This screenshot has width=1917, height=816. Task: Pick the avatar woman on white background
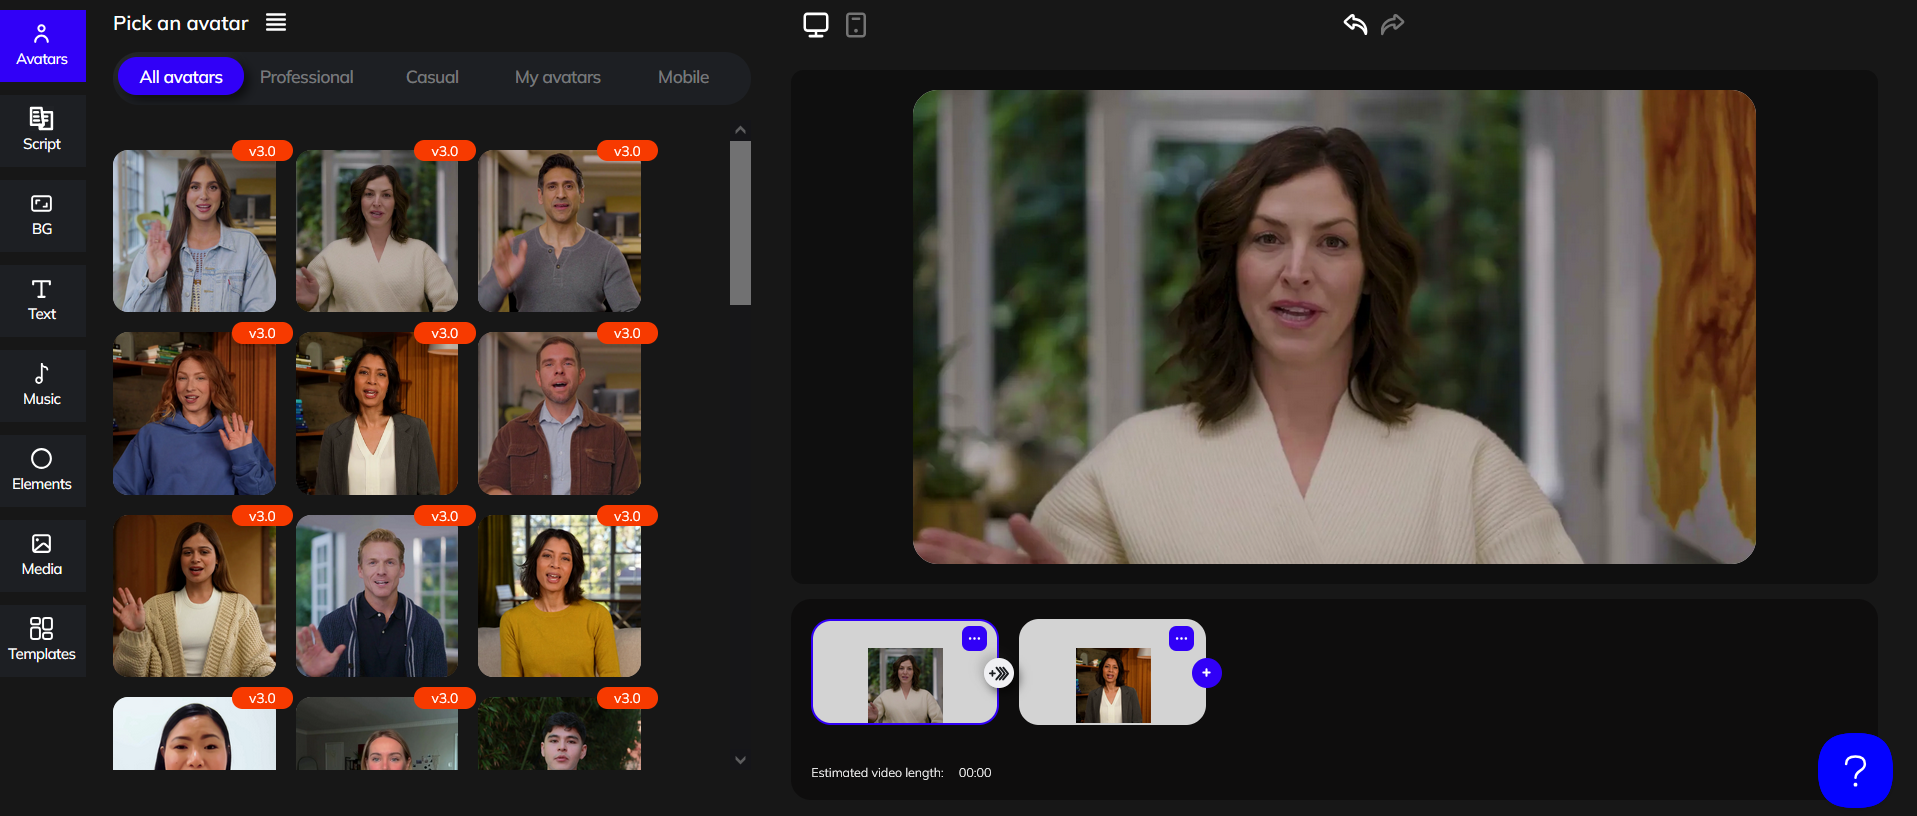click(x=194, y=734)
